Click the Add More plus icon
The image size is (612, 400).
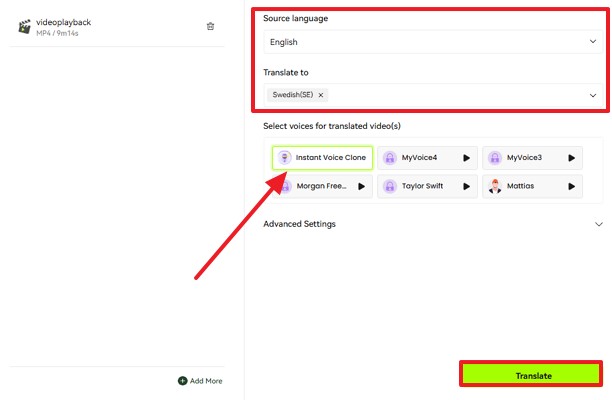point(182,380)
